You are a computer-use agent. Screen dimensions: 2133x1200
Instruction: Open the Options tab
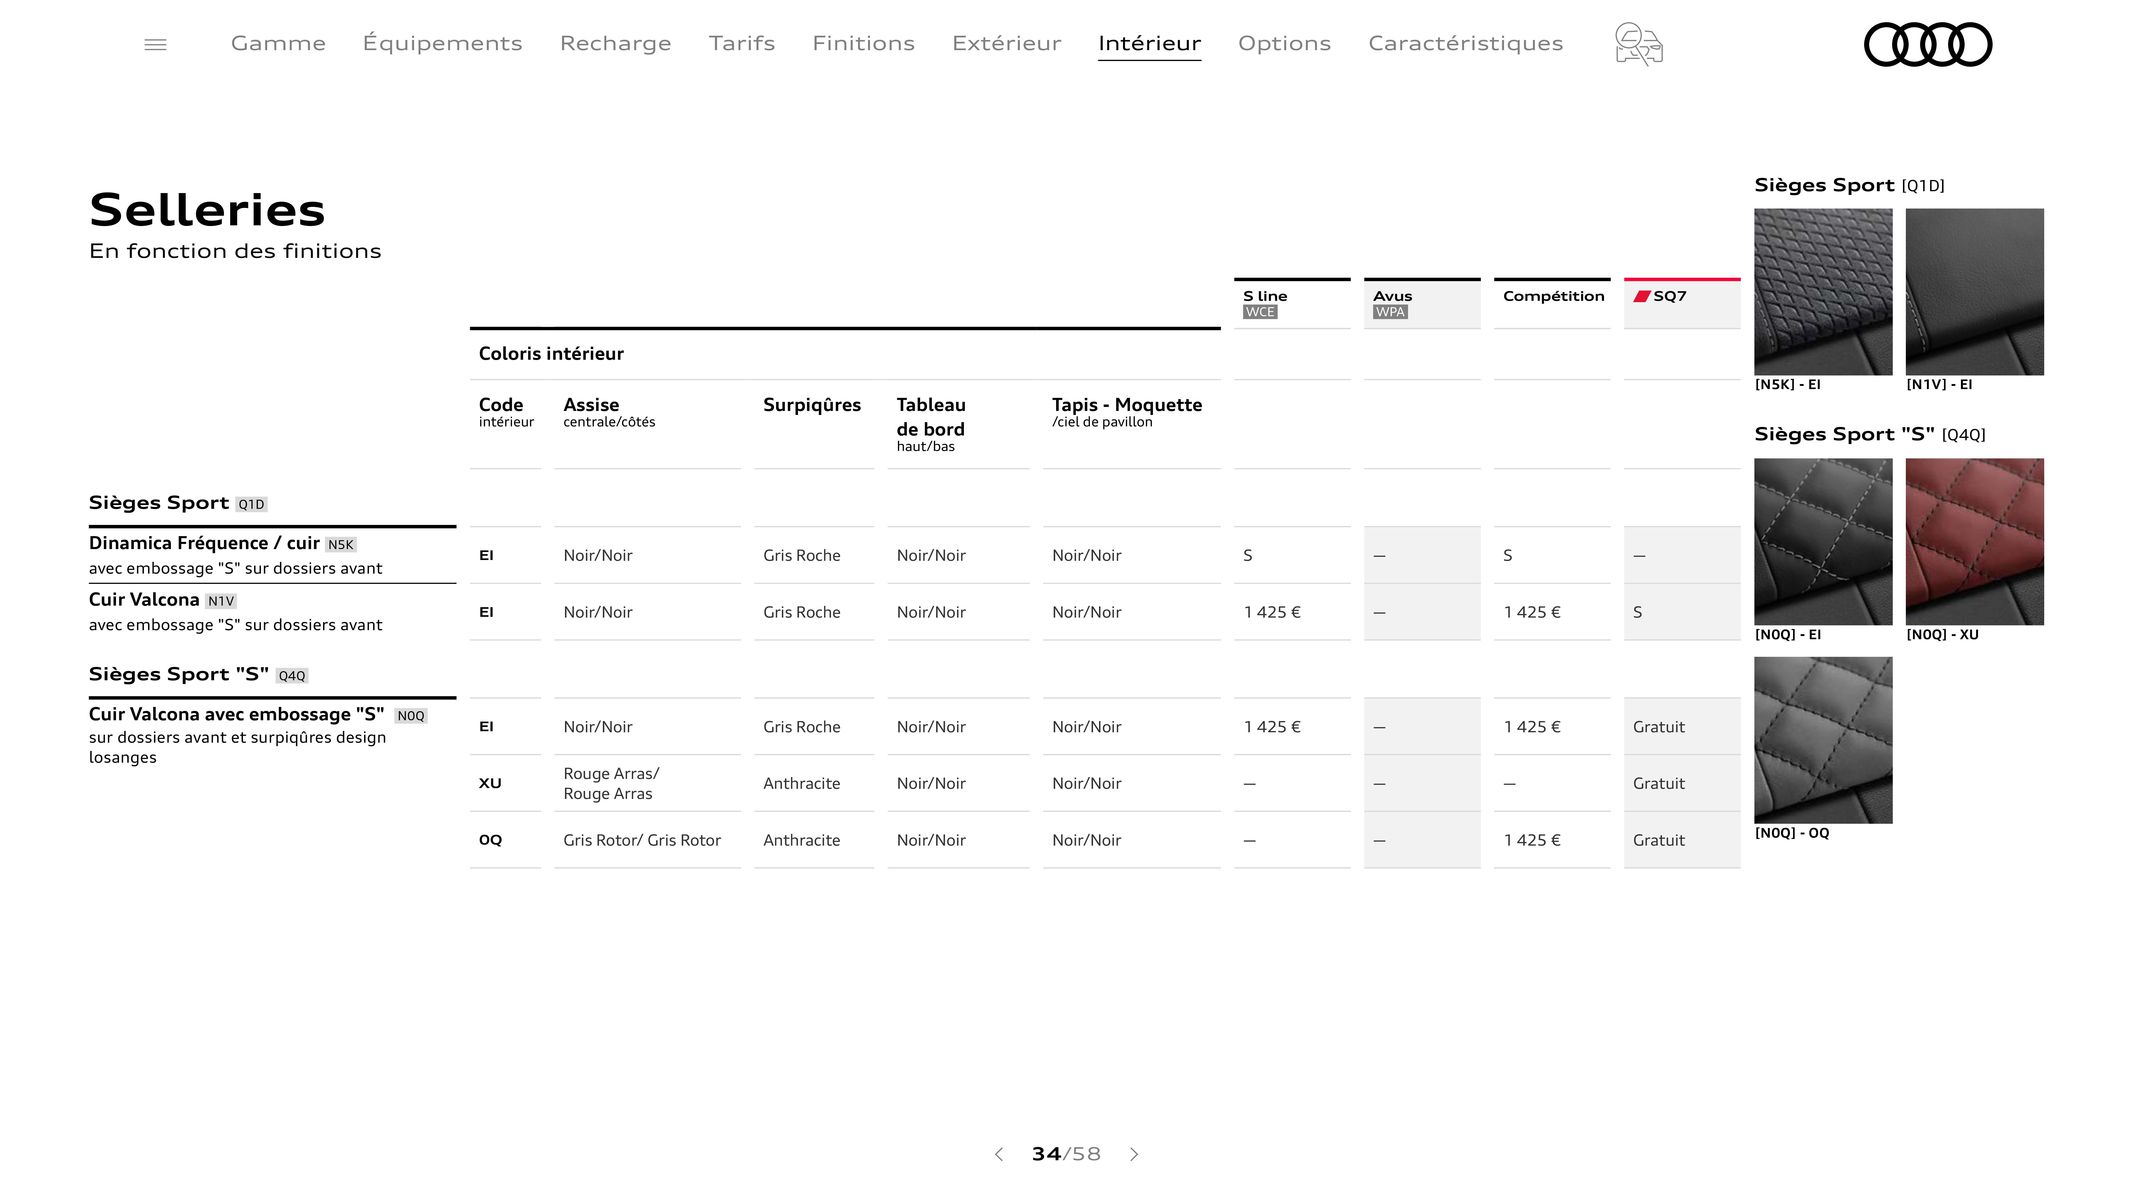pyautogui.click(x=1284, y=43)
